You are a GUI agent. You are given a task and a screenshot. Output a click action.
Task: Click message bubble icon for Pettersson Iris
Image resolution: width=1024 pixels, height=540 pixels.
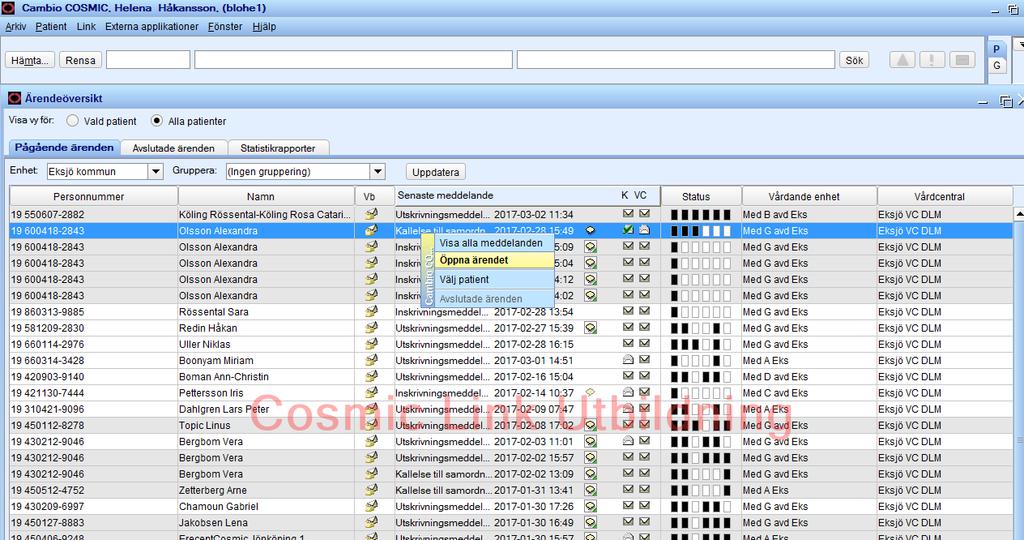(590, 392)
